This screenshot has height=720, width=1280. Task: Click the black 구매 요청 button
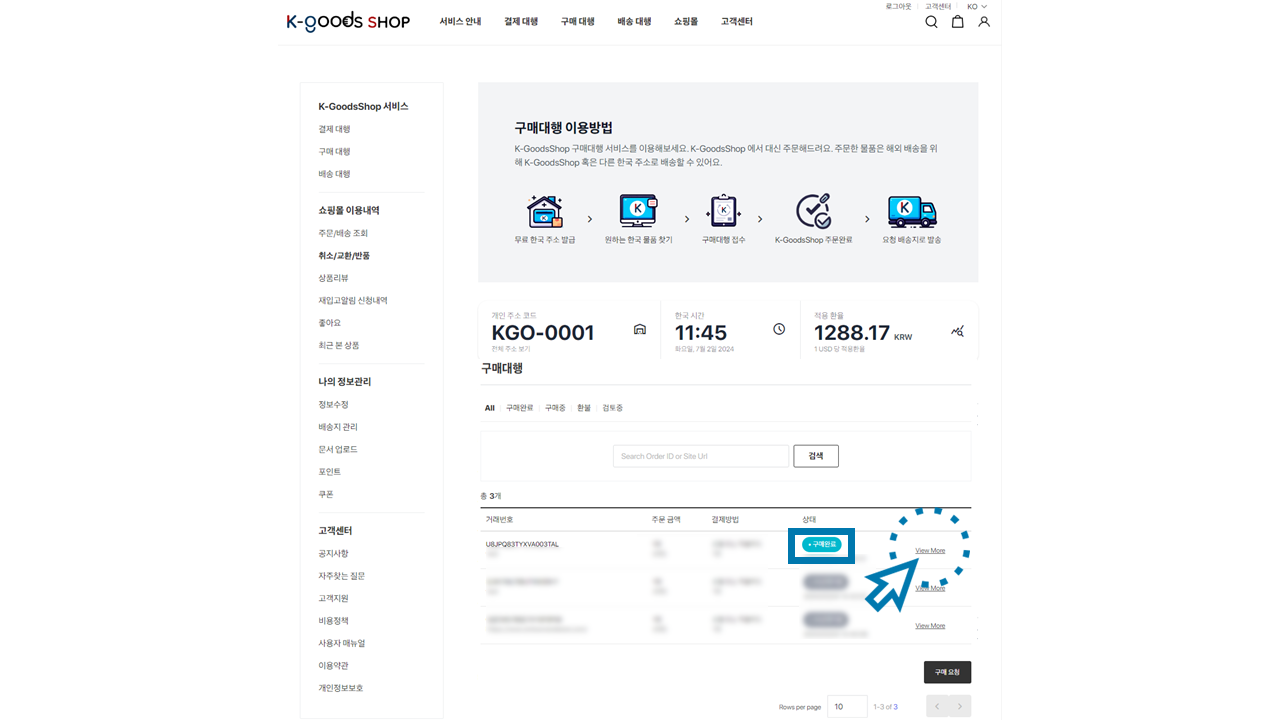coord(946,672)
